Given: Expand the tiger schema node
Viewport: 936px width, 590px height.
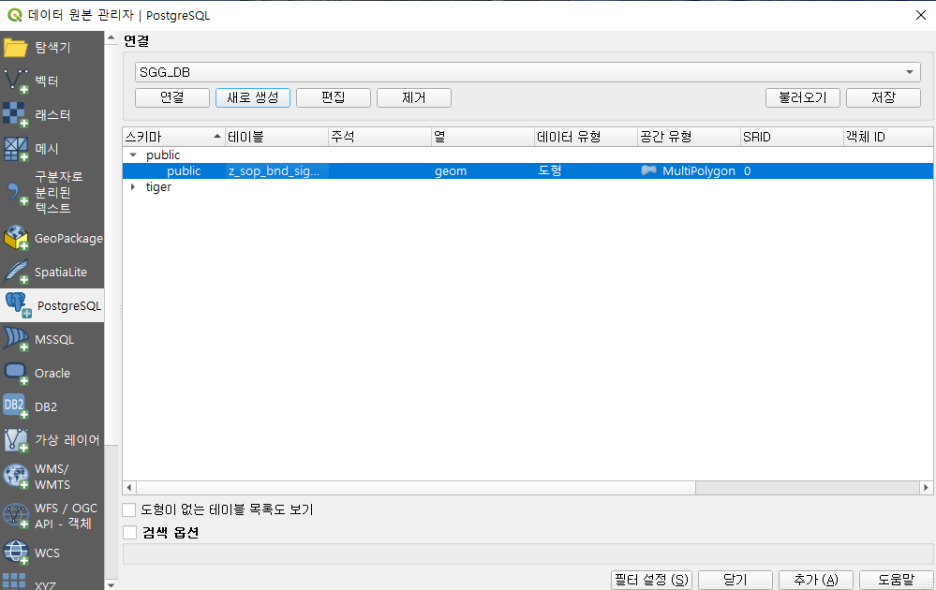Looking at the screenshot, I should 133,187.
